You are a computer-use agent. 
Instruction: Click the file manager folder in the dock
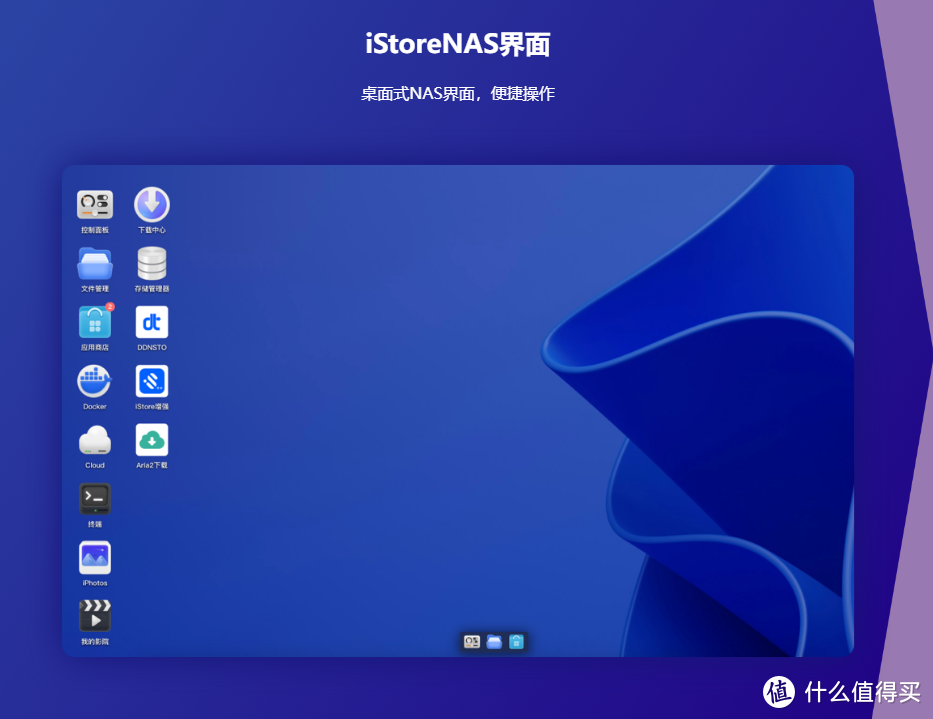[494, 642]
